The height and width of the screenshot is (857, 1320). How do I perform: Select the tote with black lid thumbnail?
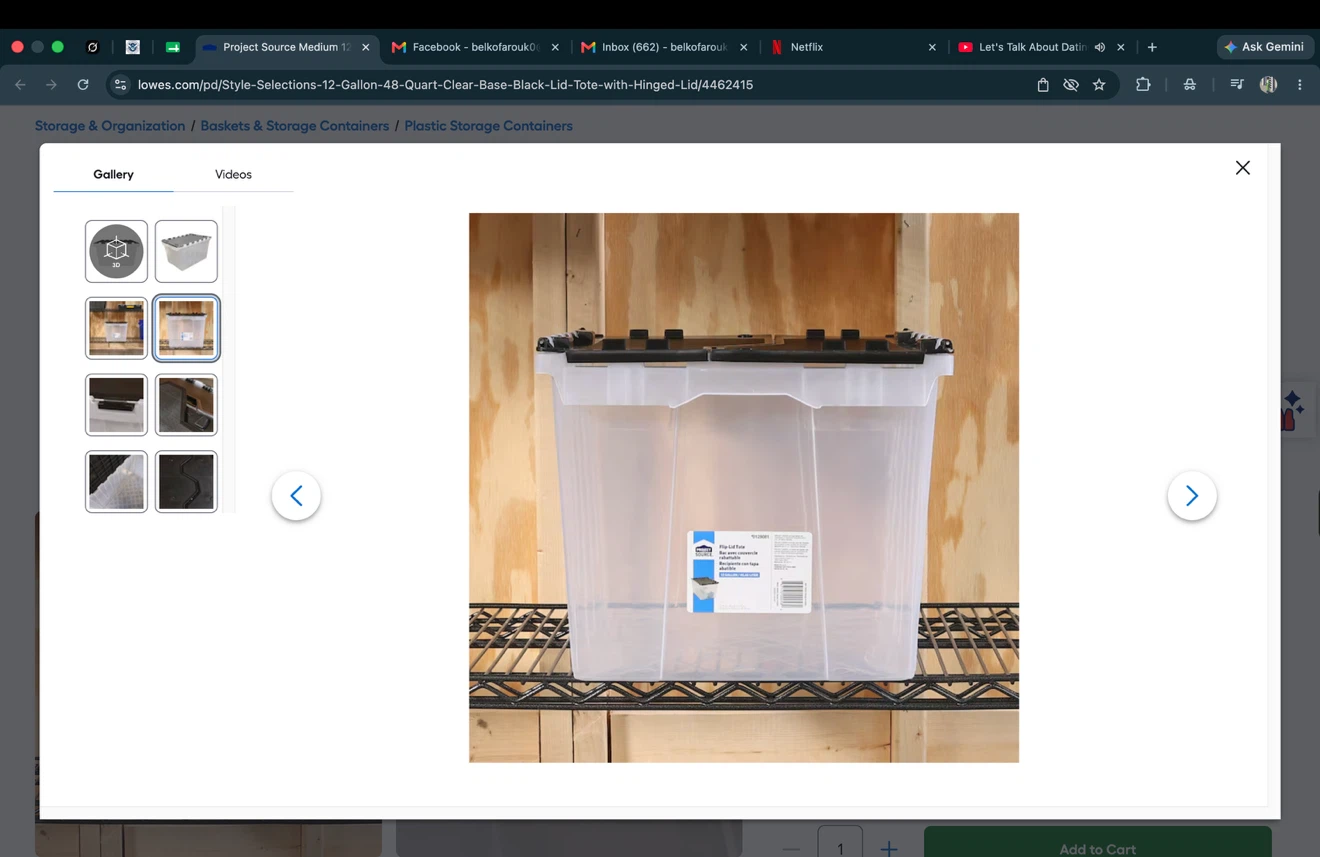tap(186, 251)
